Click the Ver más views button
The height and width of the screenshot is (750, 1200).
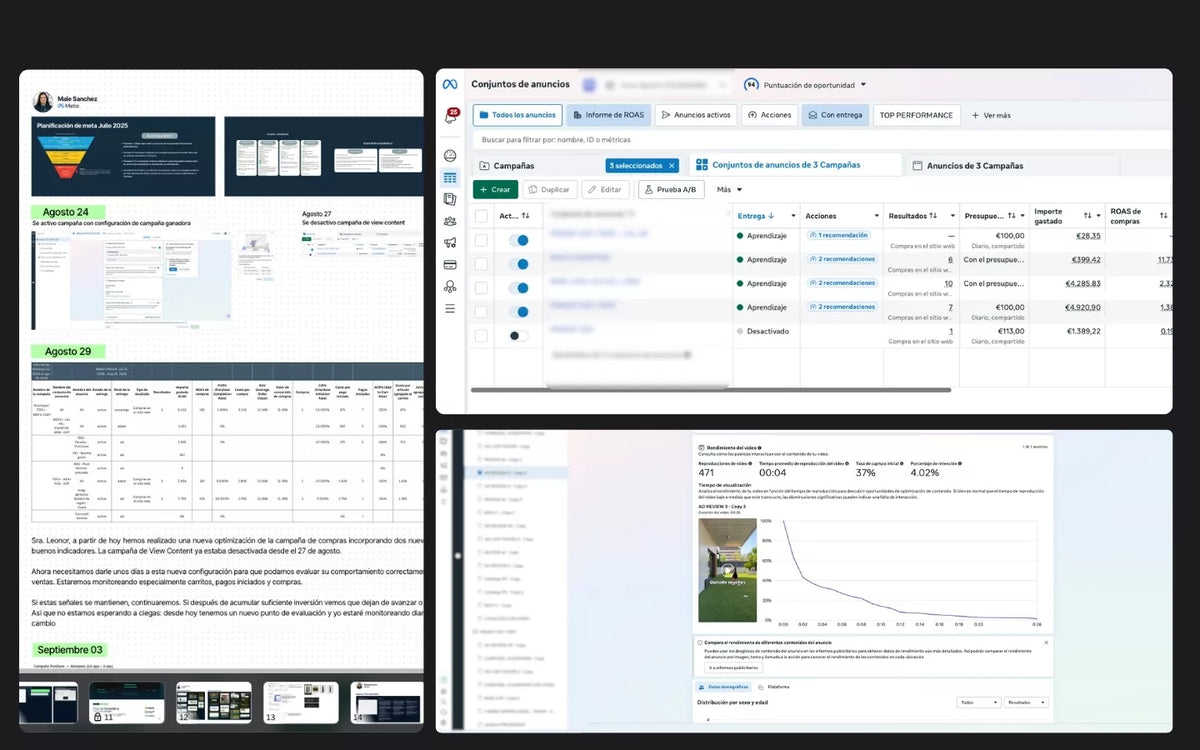990,115
